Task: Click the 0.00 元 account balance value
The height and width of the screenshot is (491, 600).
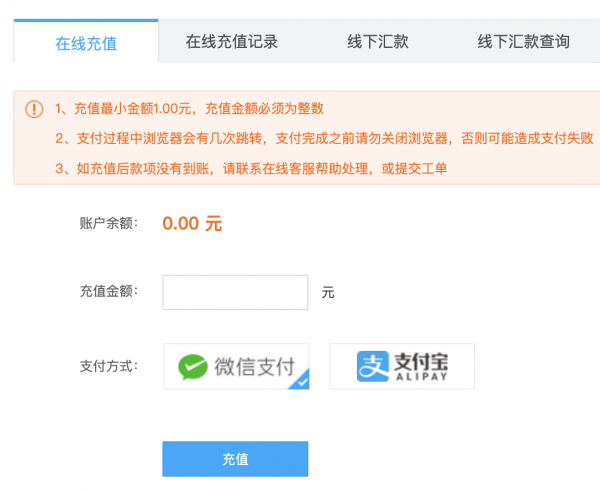Action: coord(192,223)
